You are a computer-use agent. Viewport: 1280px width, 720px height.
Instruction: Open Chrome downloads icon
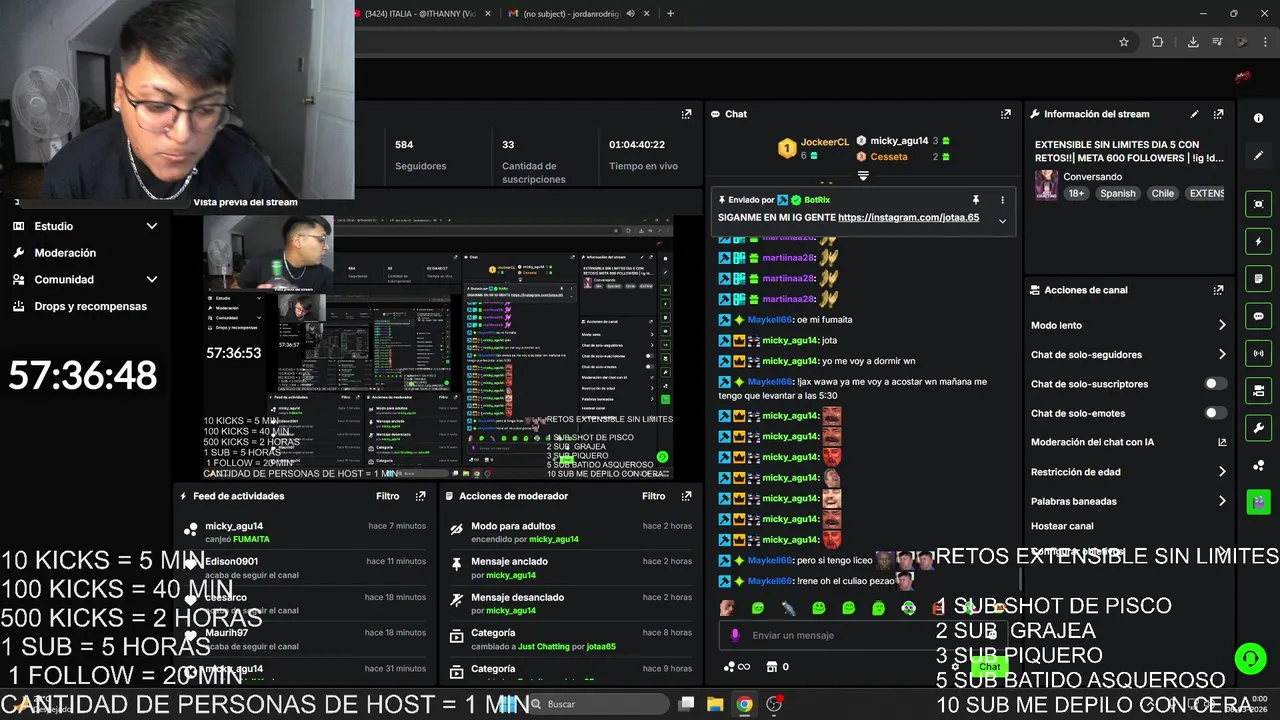click(x=1193, y=42)
